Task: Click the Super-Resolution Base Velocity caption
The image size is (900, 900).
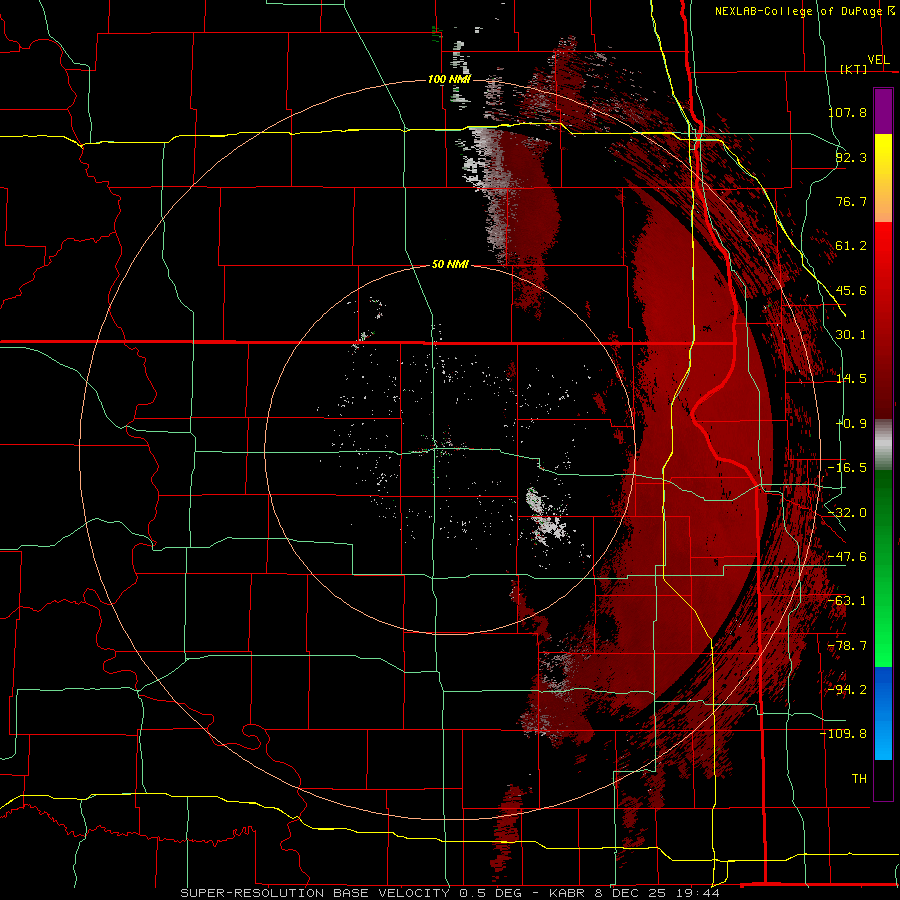Action: point(449,893)
